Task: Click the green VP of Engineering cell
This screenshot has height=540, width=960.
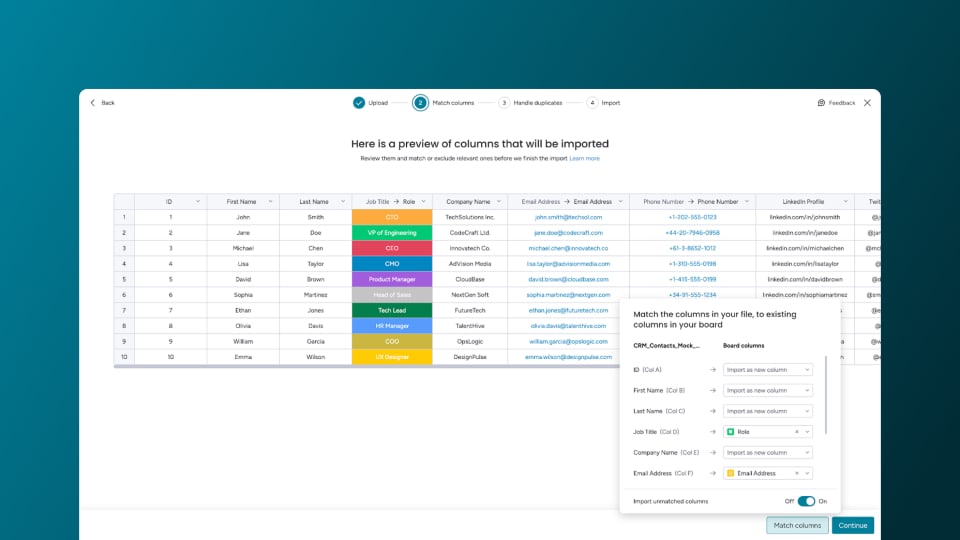Action: coord(392,233)
